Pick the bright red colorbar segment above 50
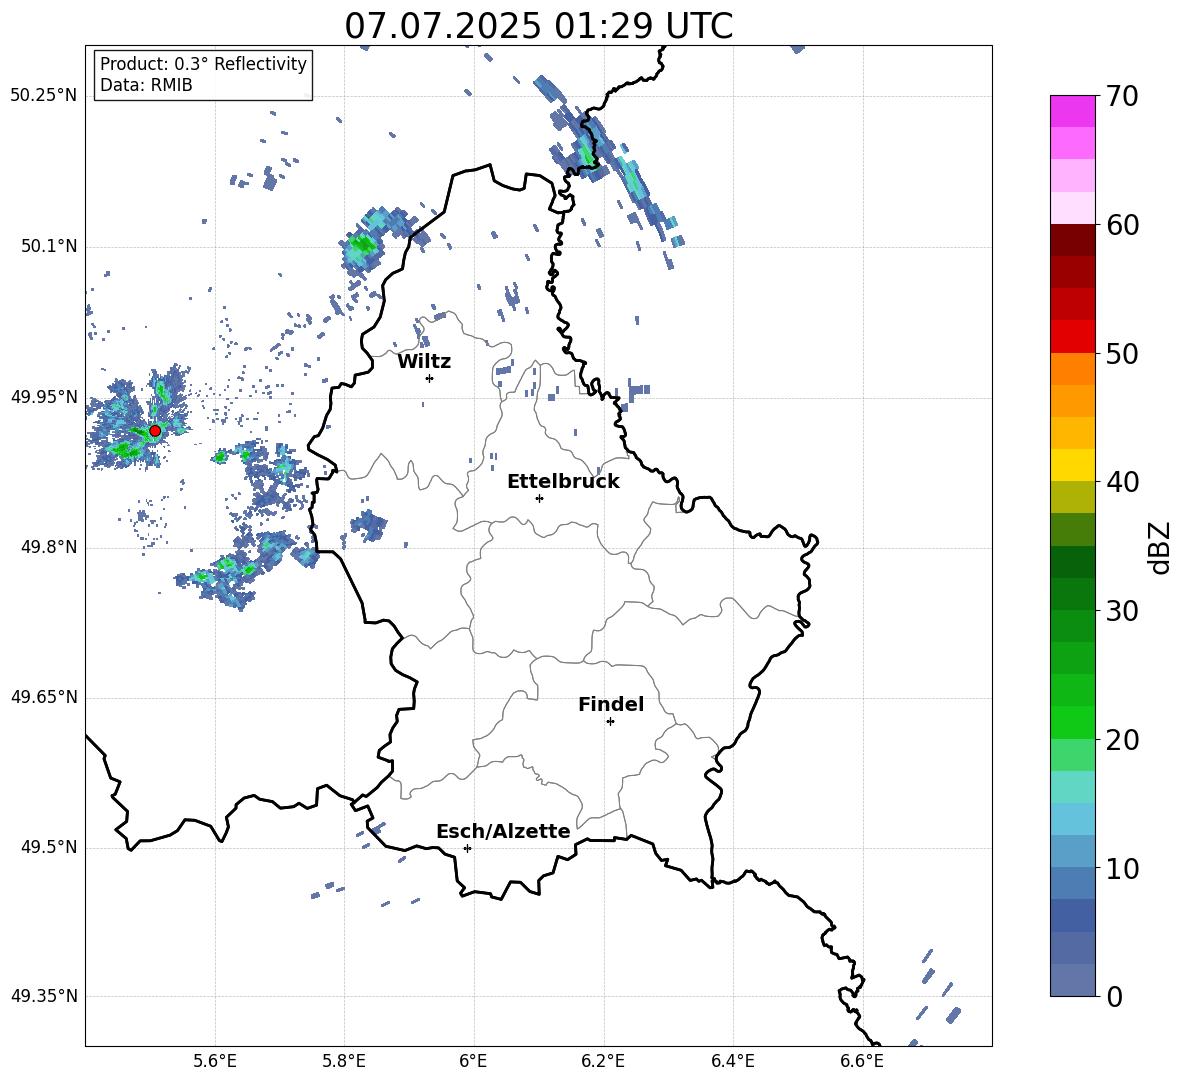This screenshot has height=1081, width=1184. [1073, 337]
